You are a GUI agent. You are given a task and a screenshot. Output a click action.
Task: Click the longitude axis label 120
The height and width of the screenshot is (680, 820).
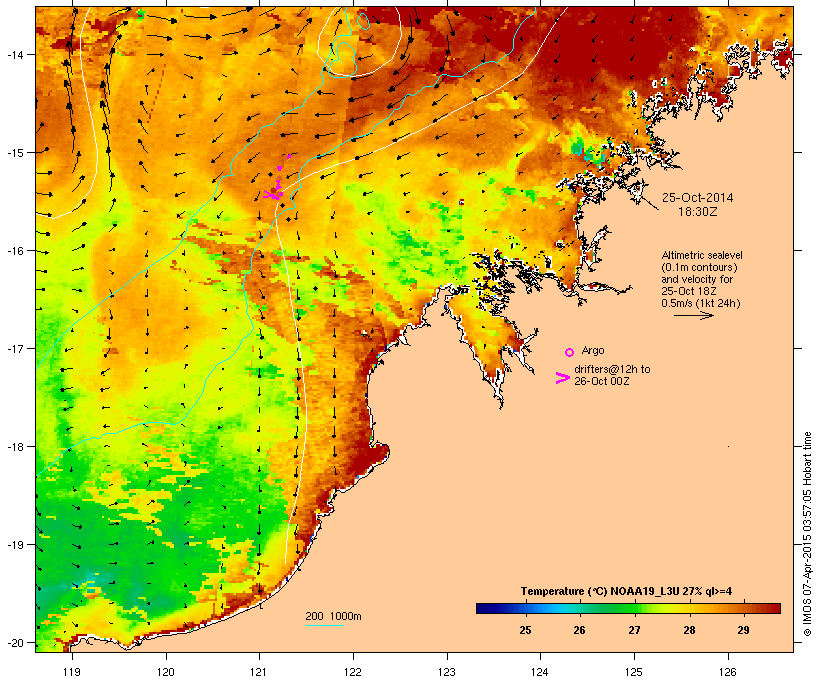click(166, 672)
